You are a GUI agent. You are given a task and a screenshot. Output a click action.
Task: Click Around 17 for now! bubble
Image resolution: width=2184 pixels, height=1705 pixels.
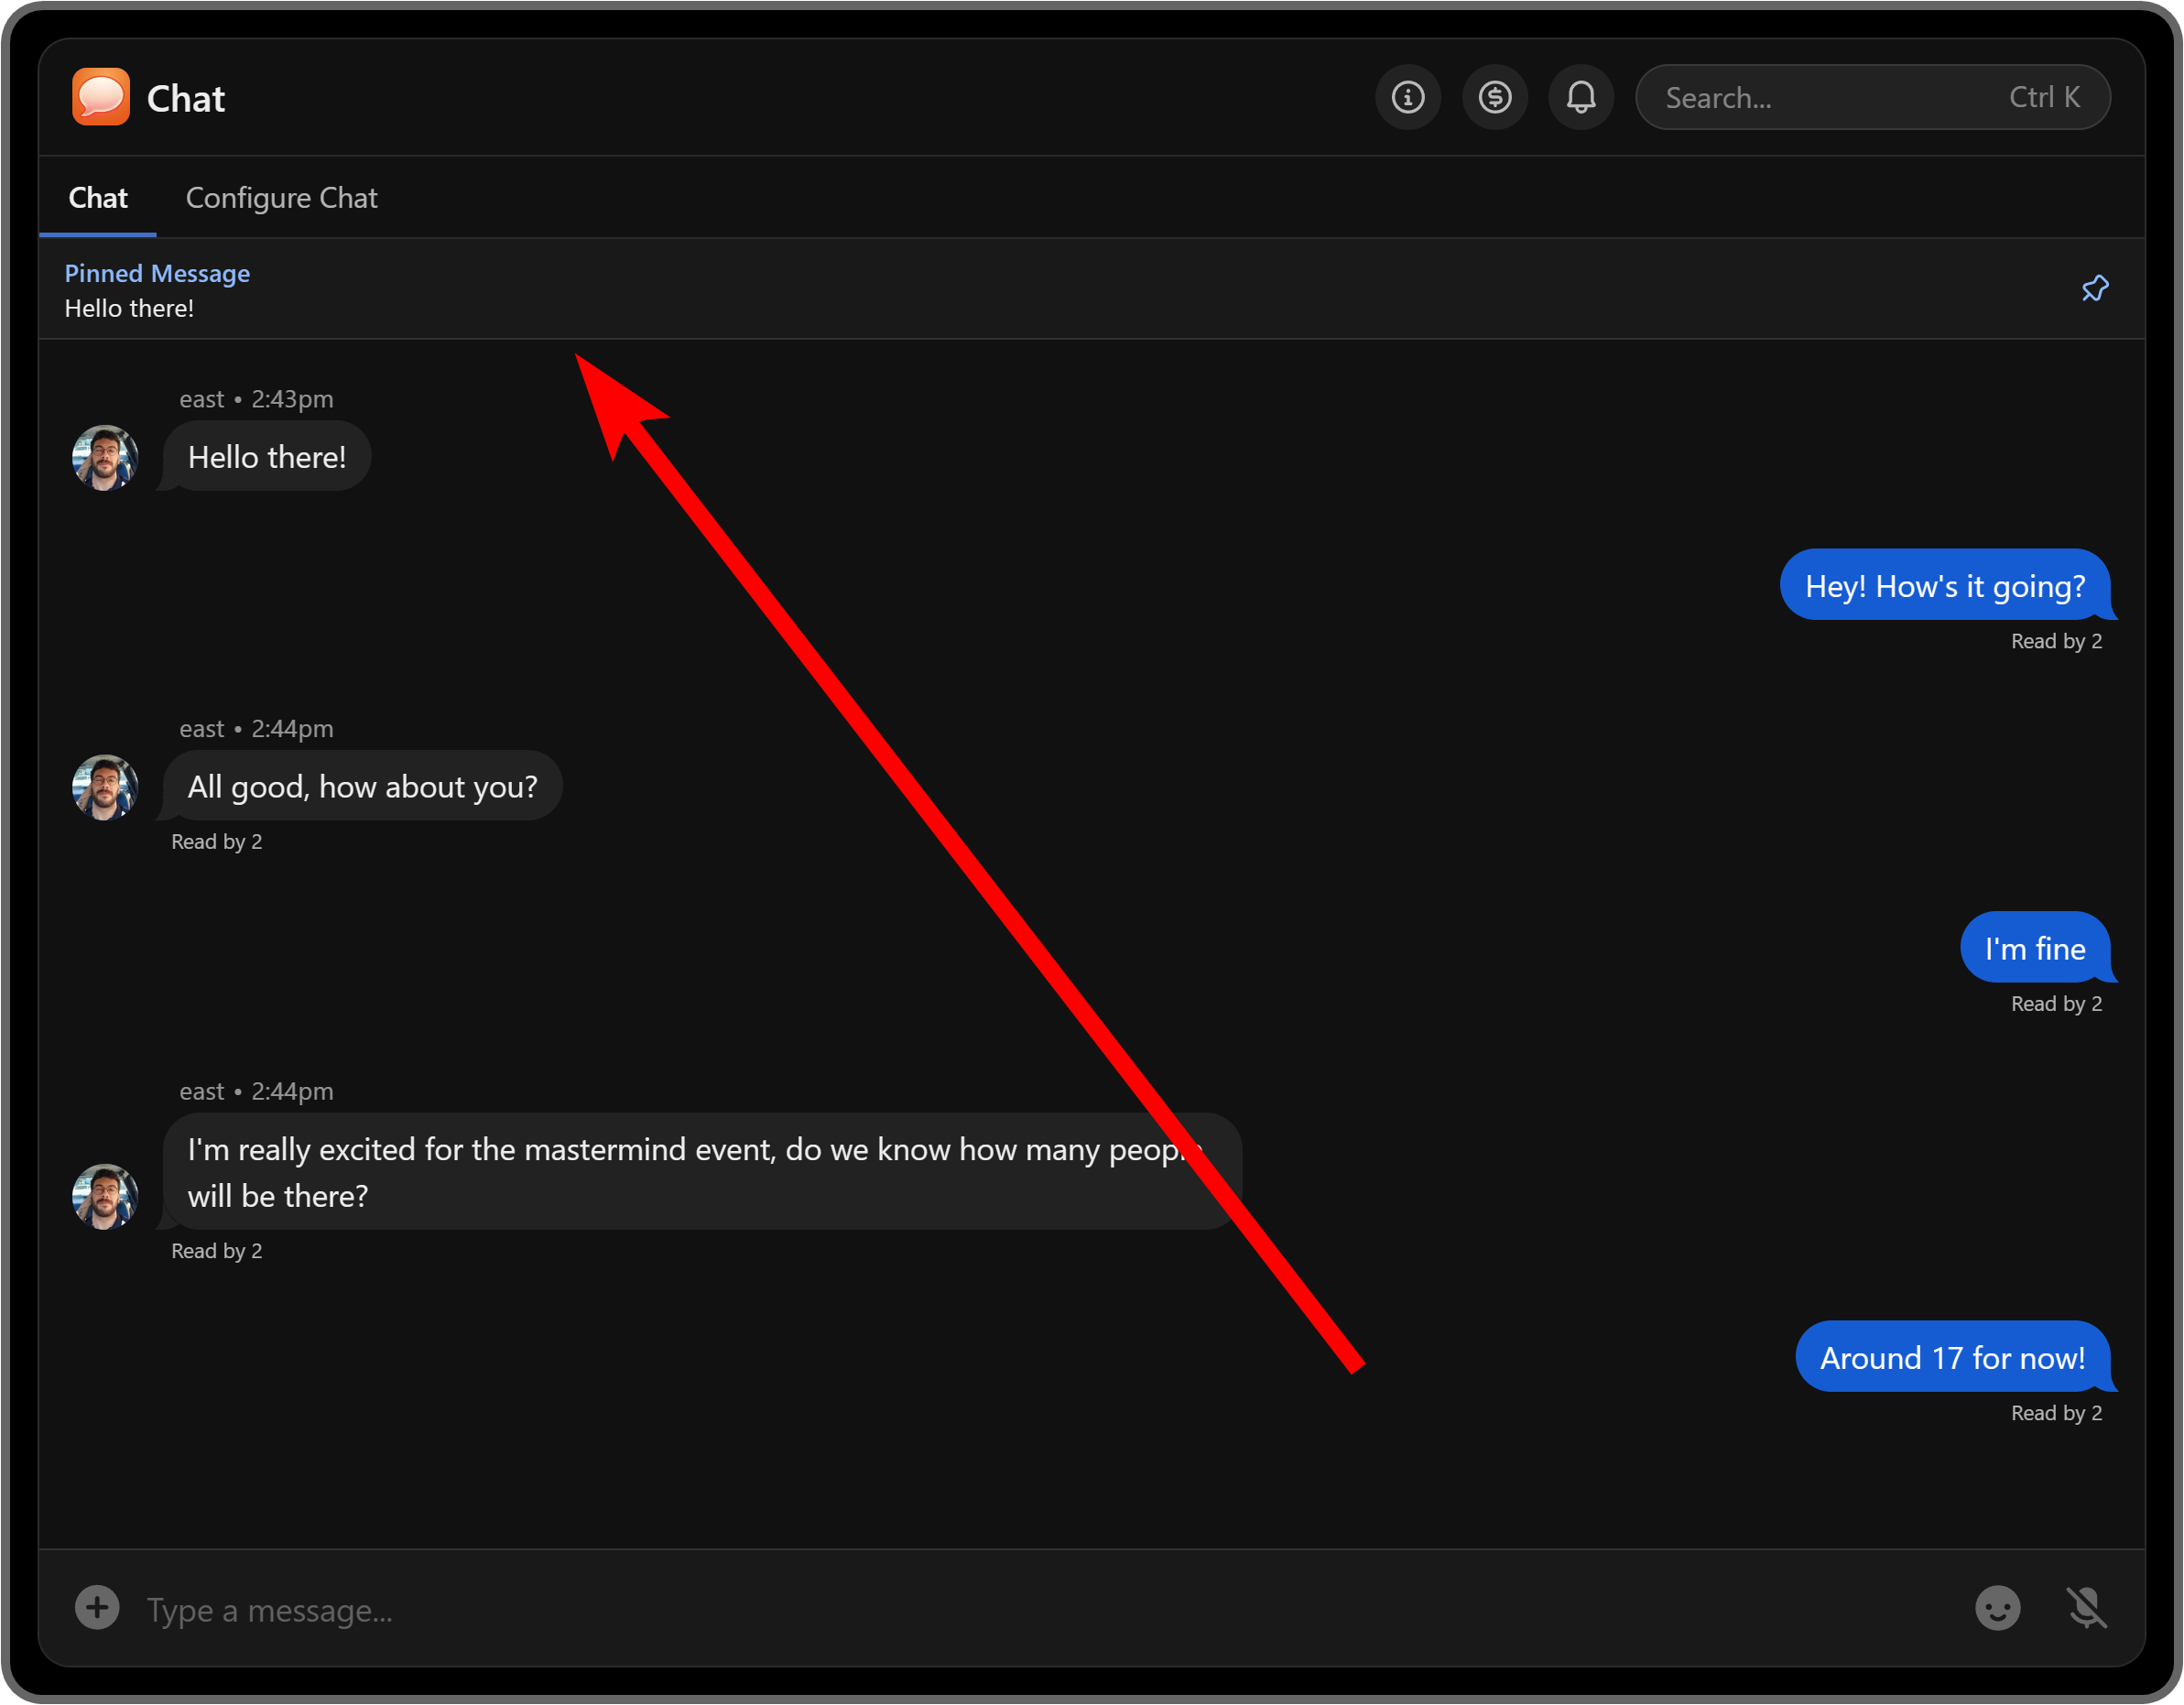[x=1951, y=1357]
